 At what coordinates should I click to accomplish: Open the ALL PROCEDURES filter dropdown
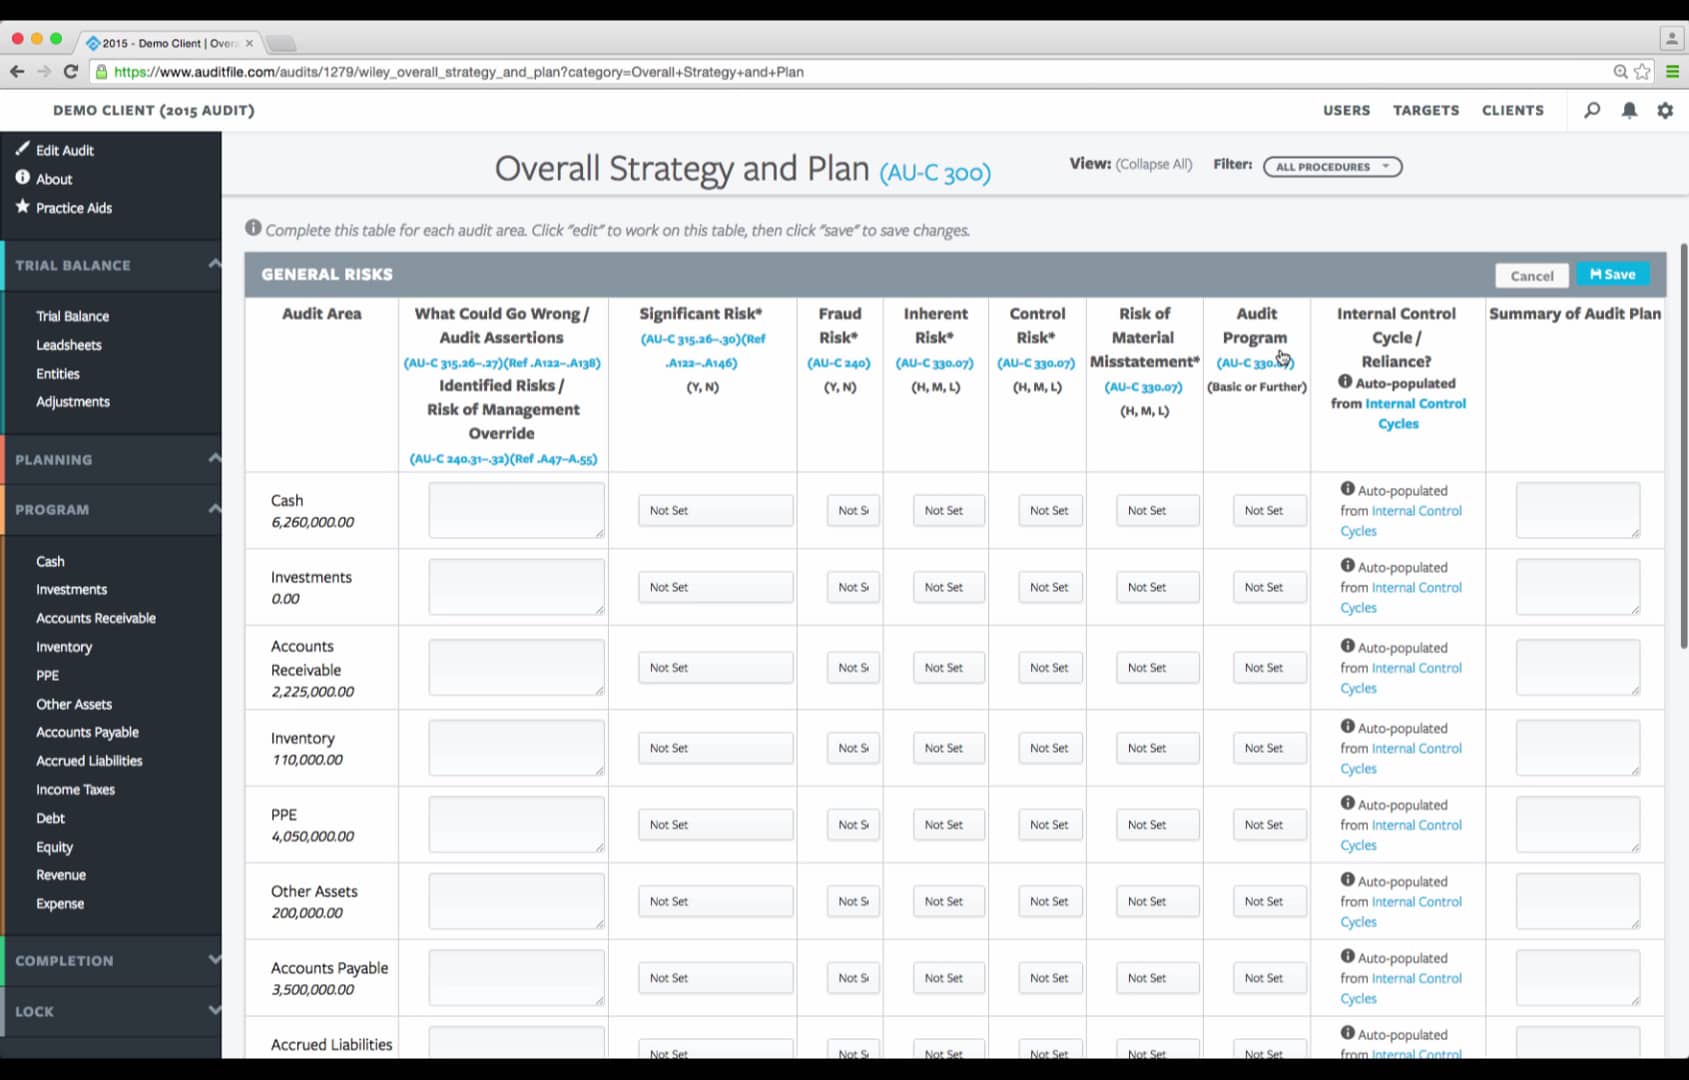click(x=1331, y=166)
